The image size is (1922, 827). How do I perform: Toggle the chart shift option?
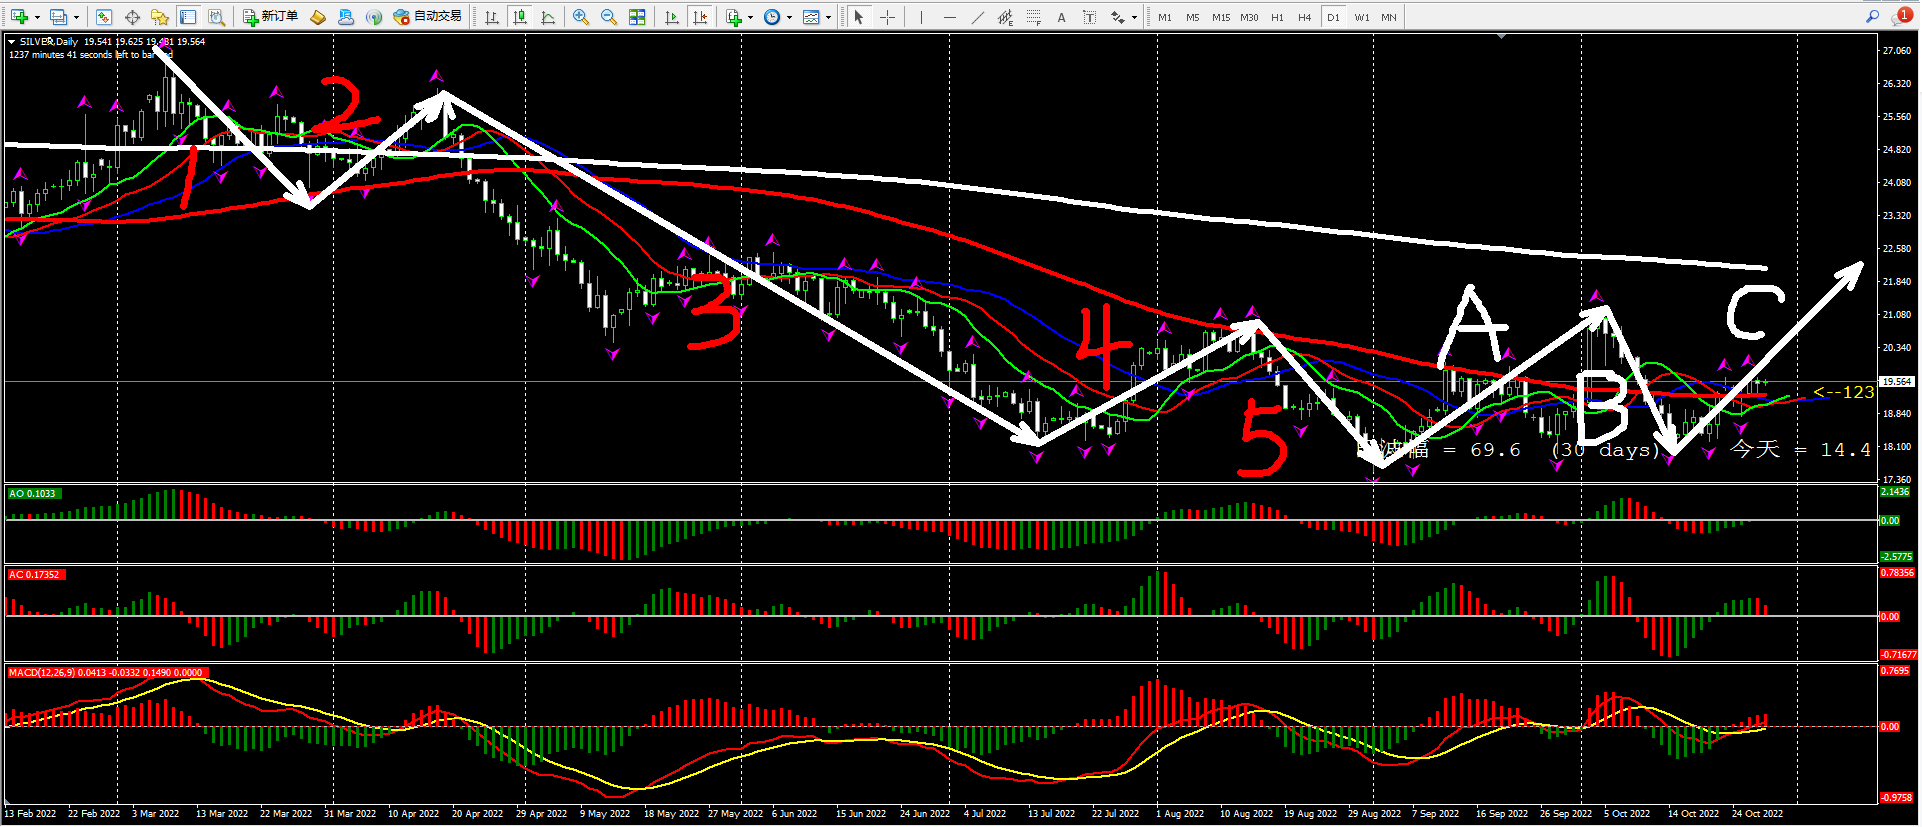[700, 17]
